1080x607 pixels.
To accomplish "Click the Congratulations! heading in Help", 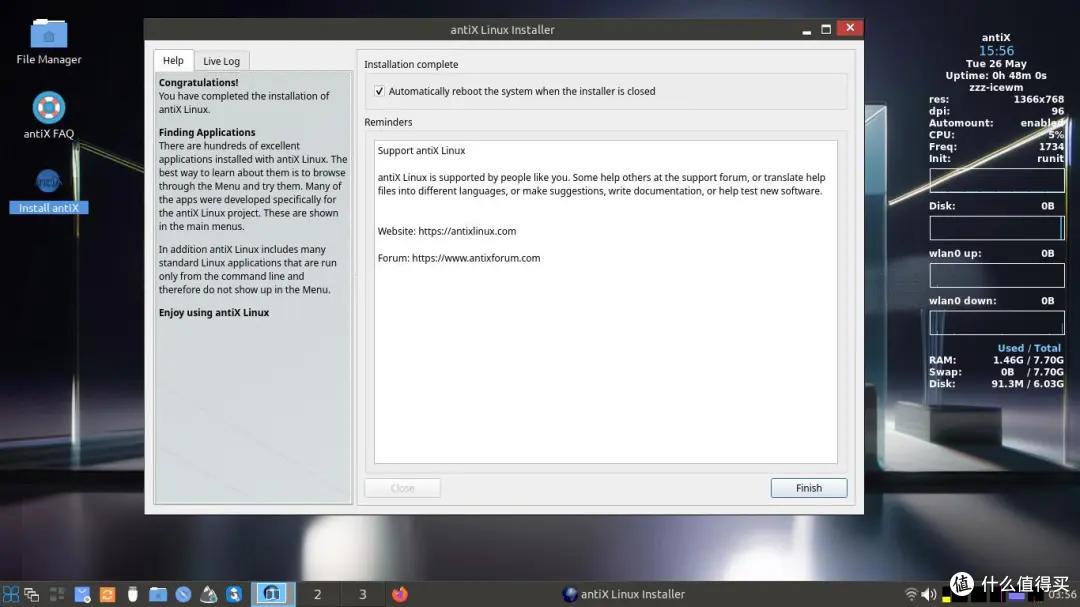I will 198,83.
